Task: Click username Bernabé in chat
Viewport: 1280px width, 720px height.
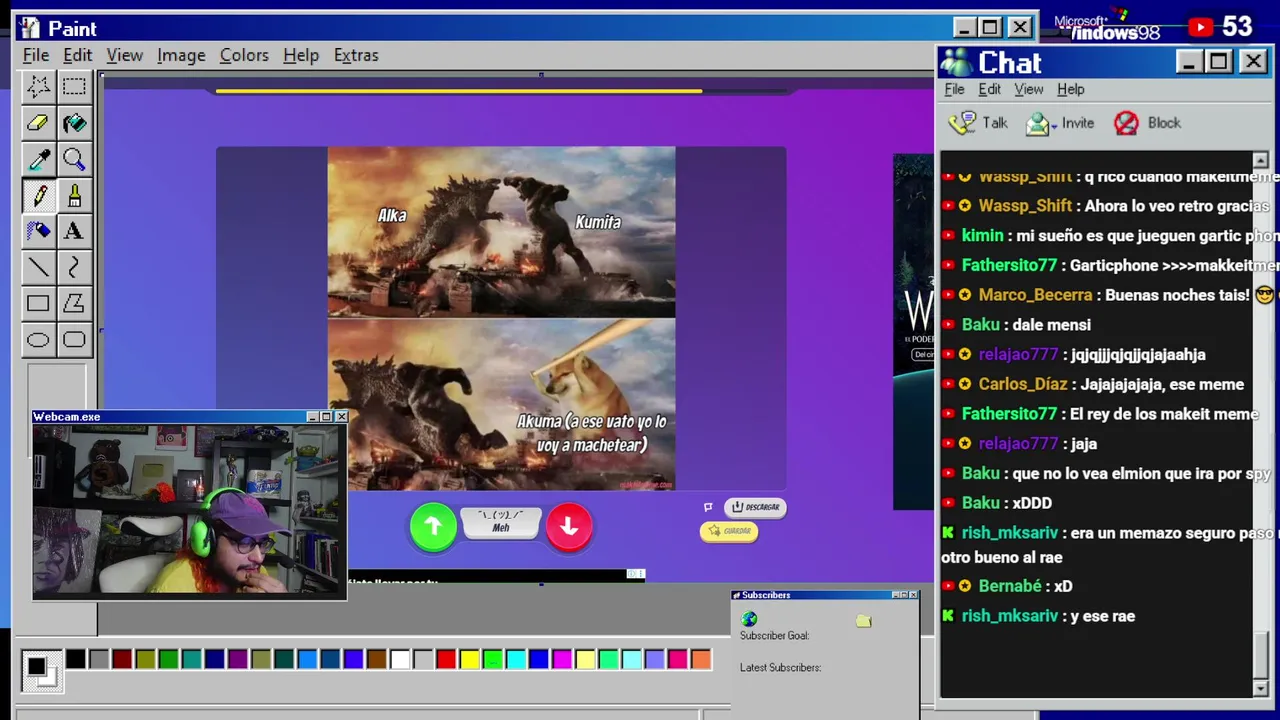Action: (x=1010, y=586)
